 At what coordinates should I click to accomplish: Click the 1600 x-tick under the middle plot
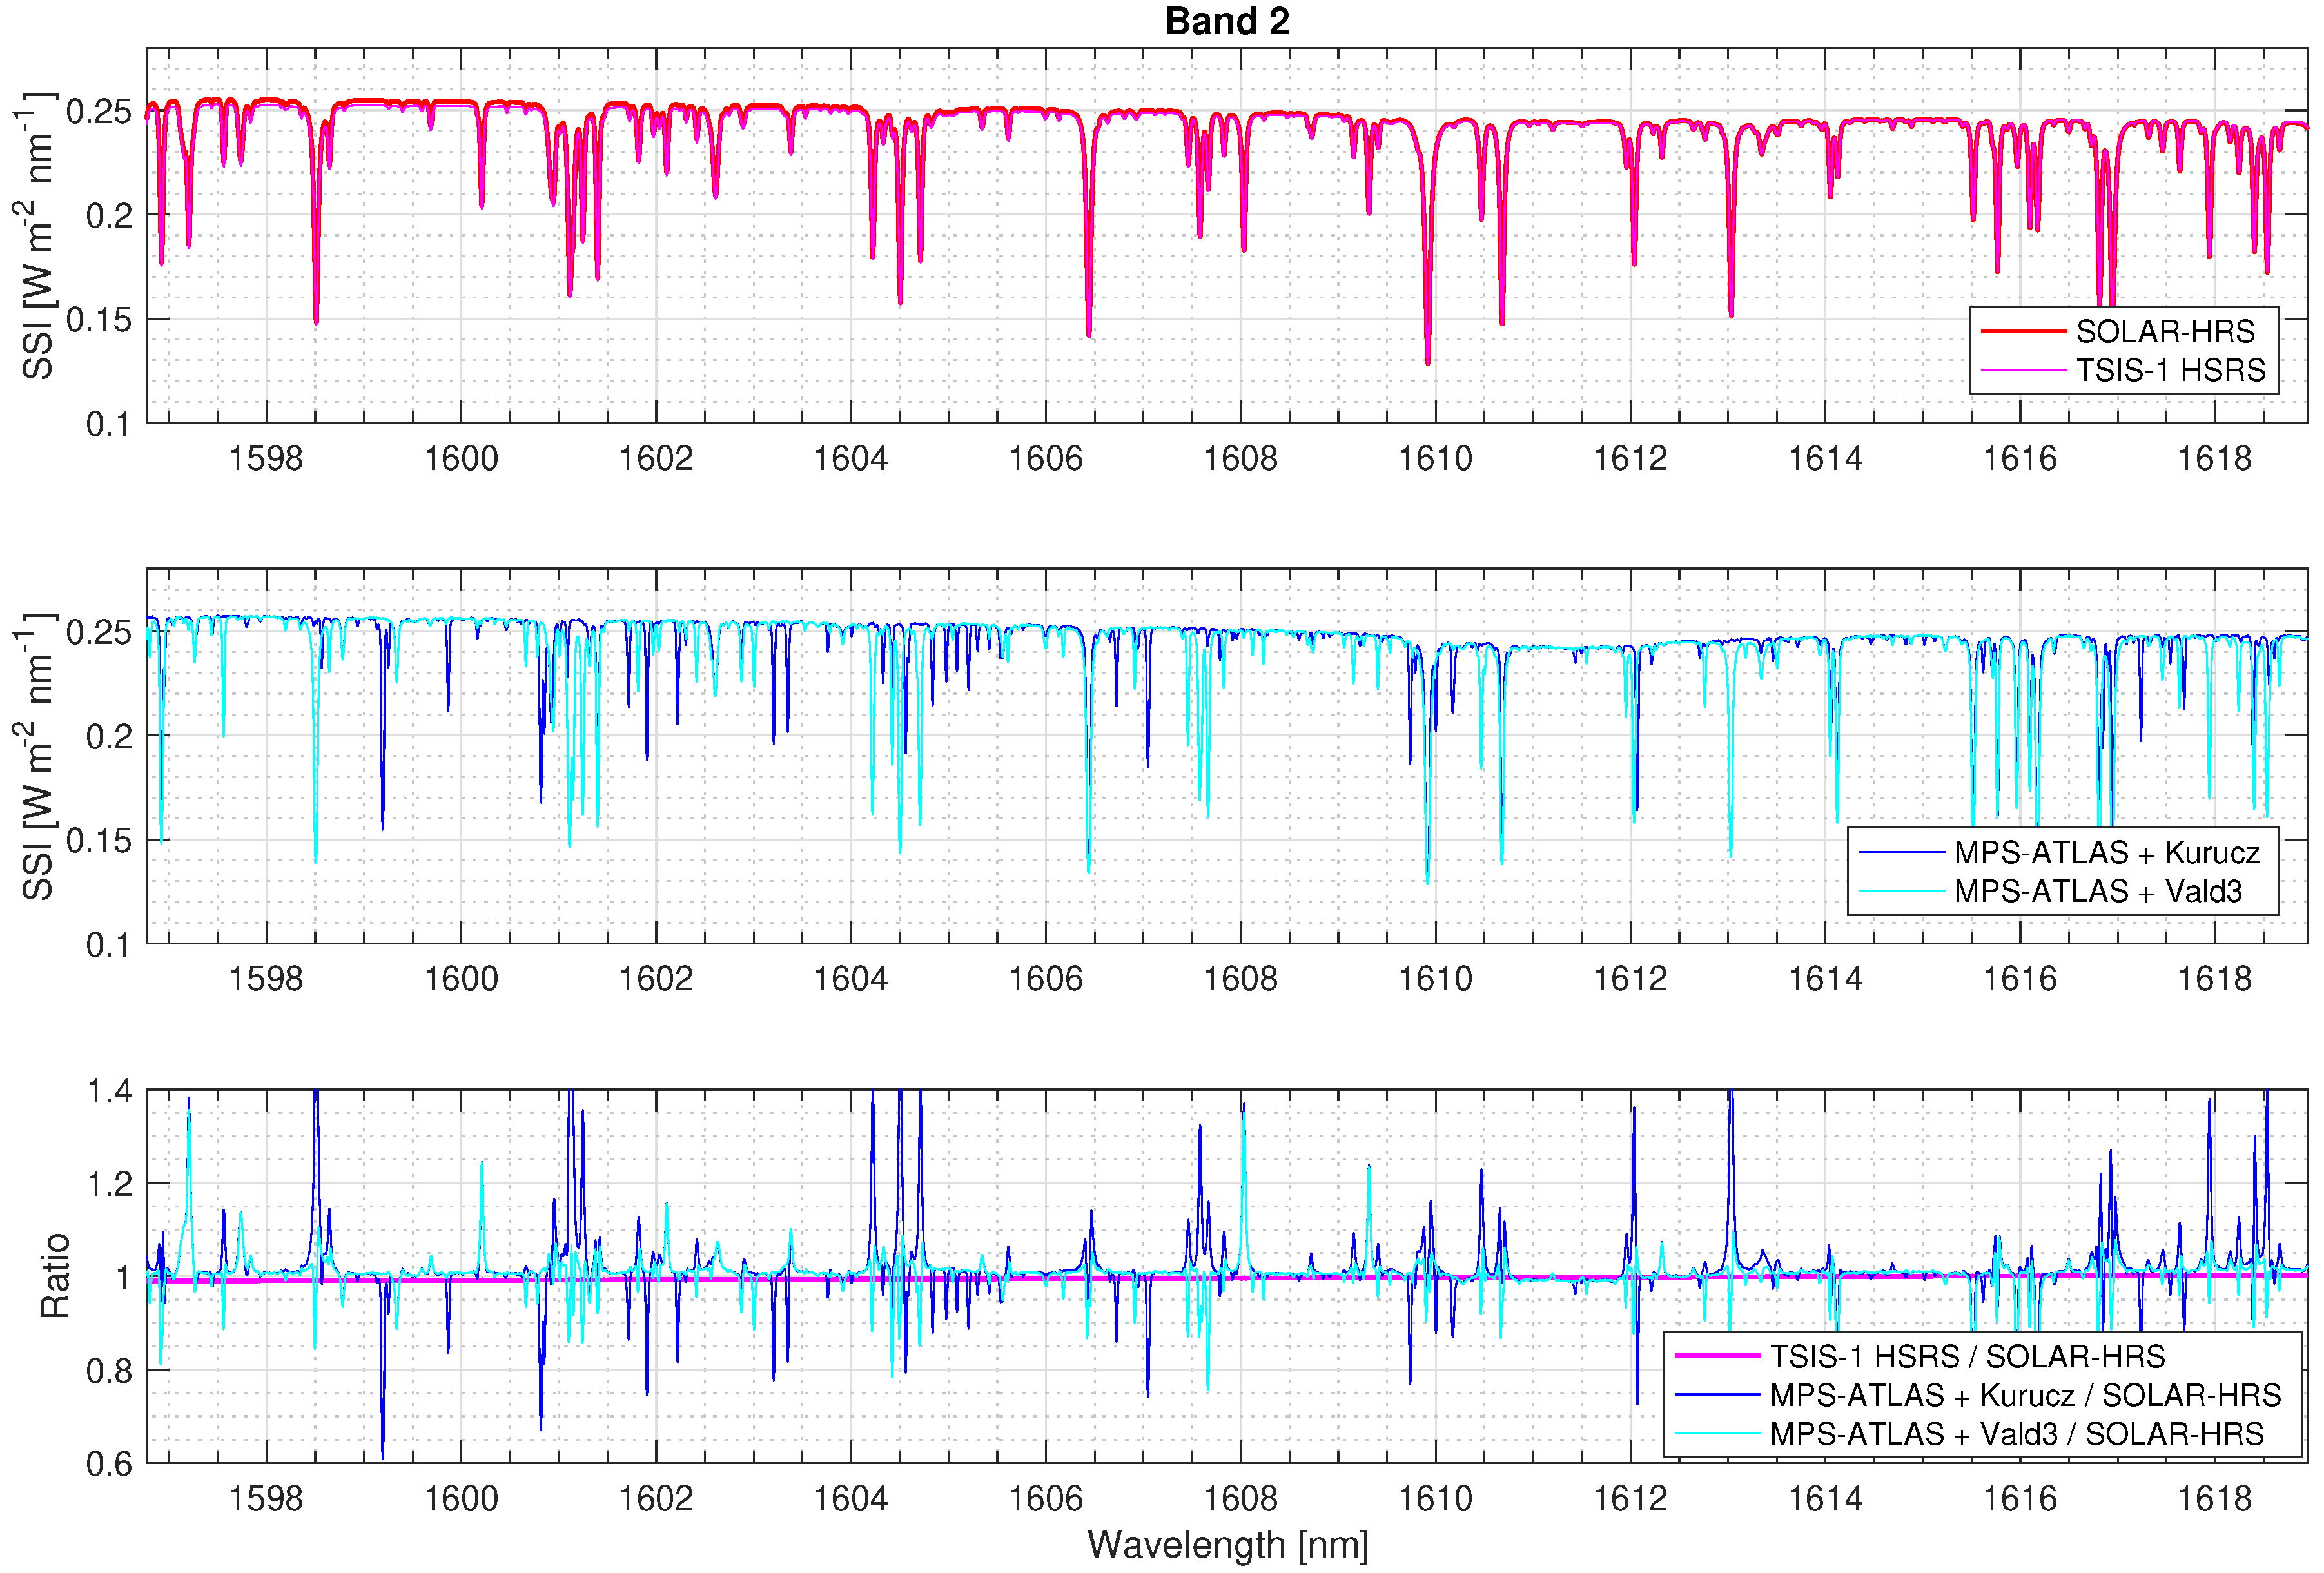pyautogui.click(x=461, y=978)
